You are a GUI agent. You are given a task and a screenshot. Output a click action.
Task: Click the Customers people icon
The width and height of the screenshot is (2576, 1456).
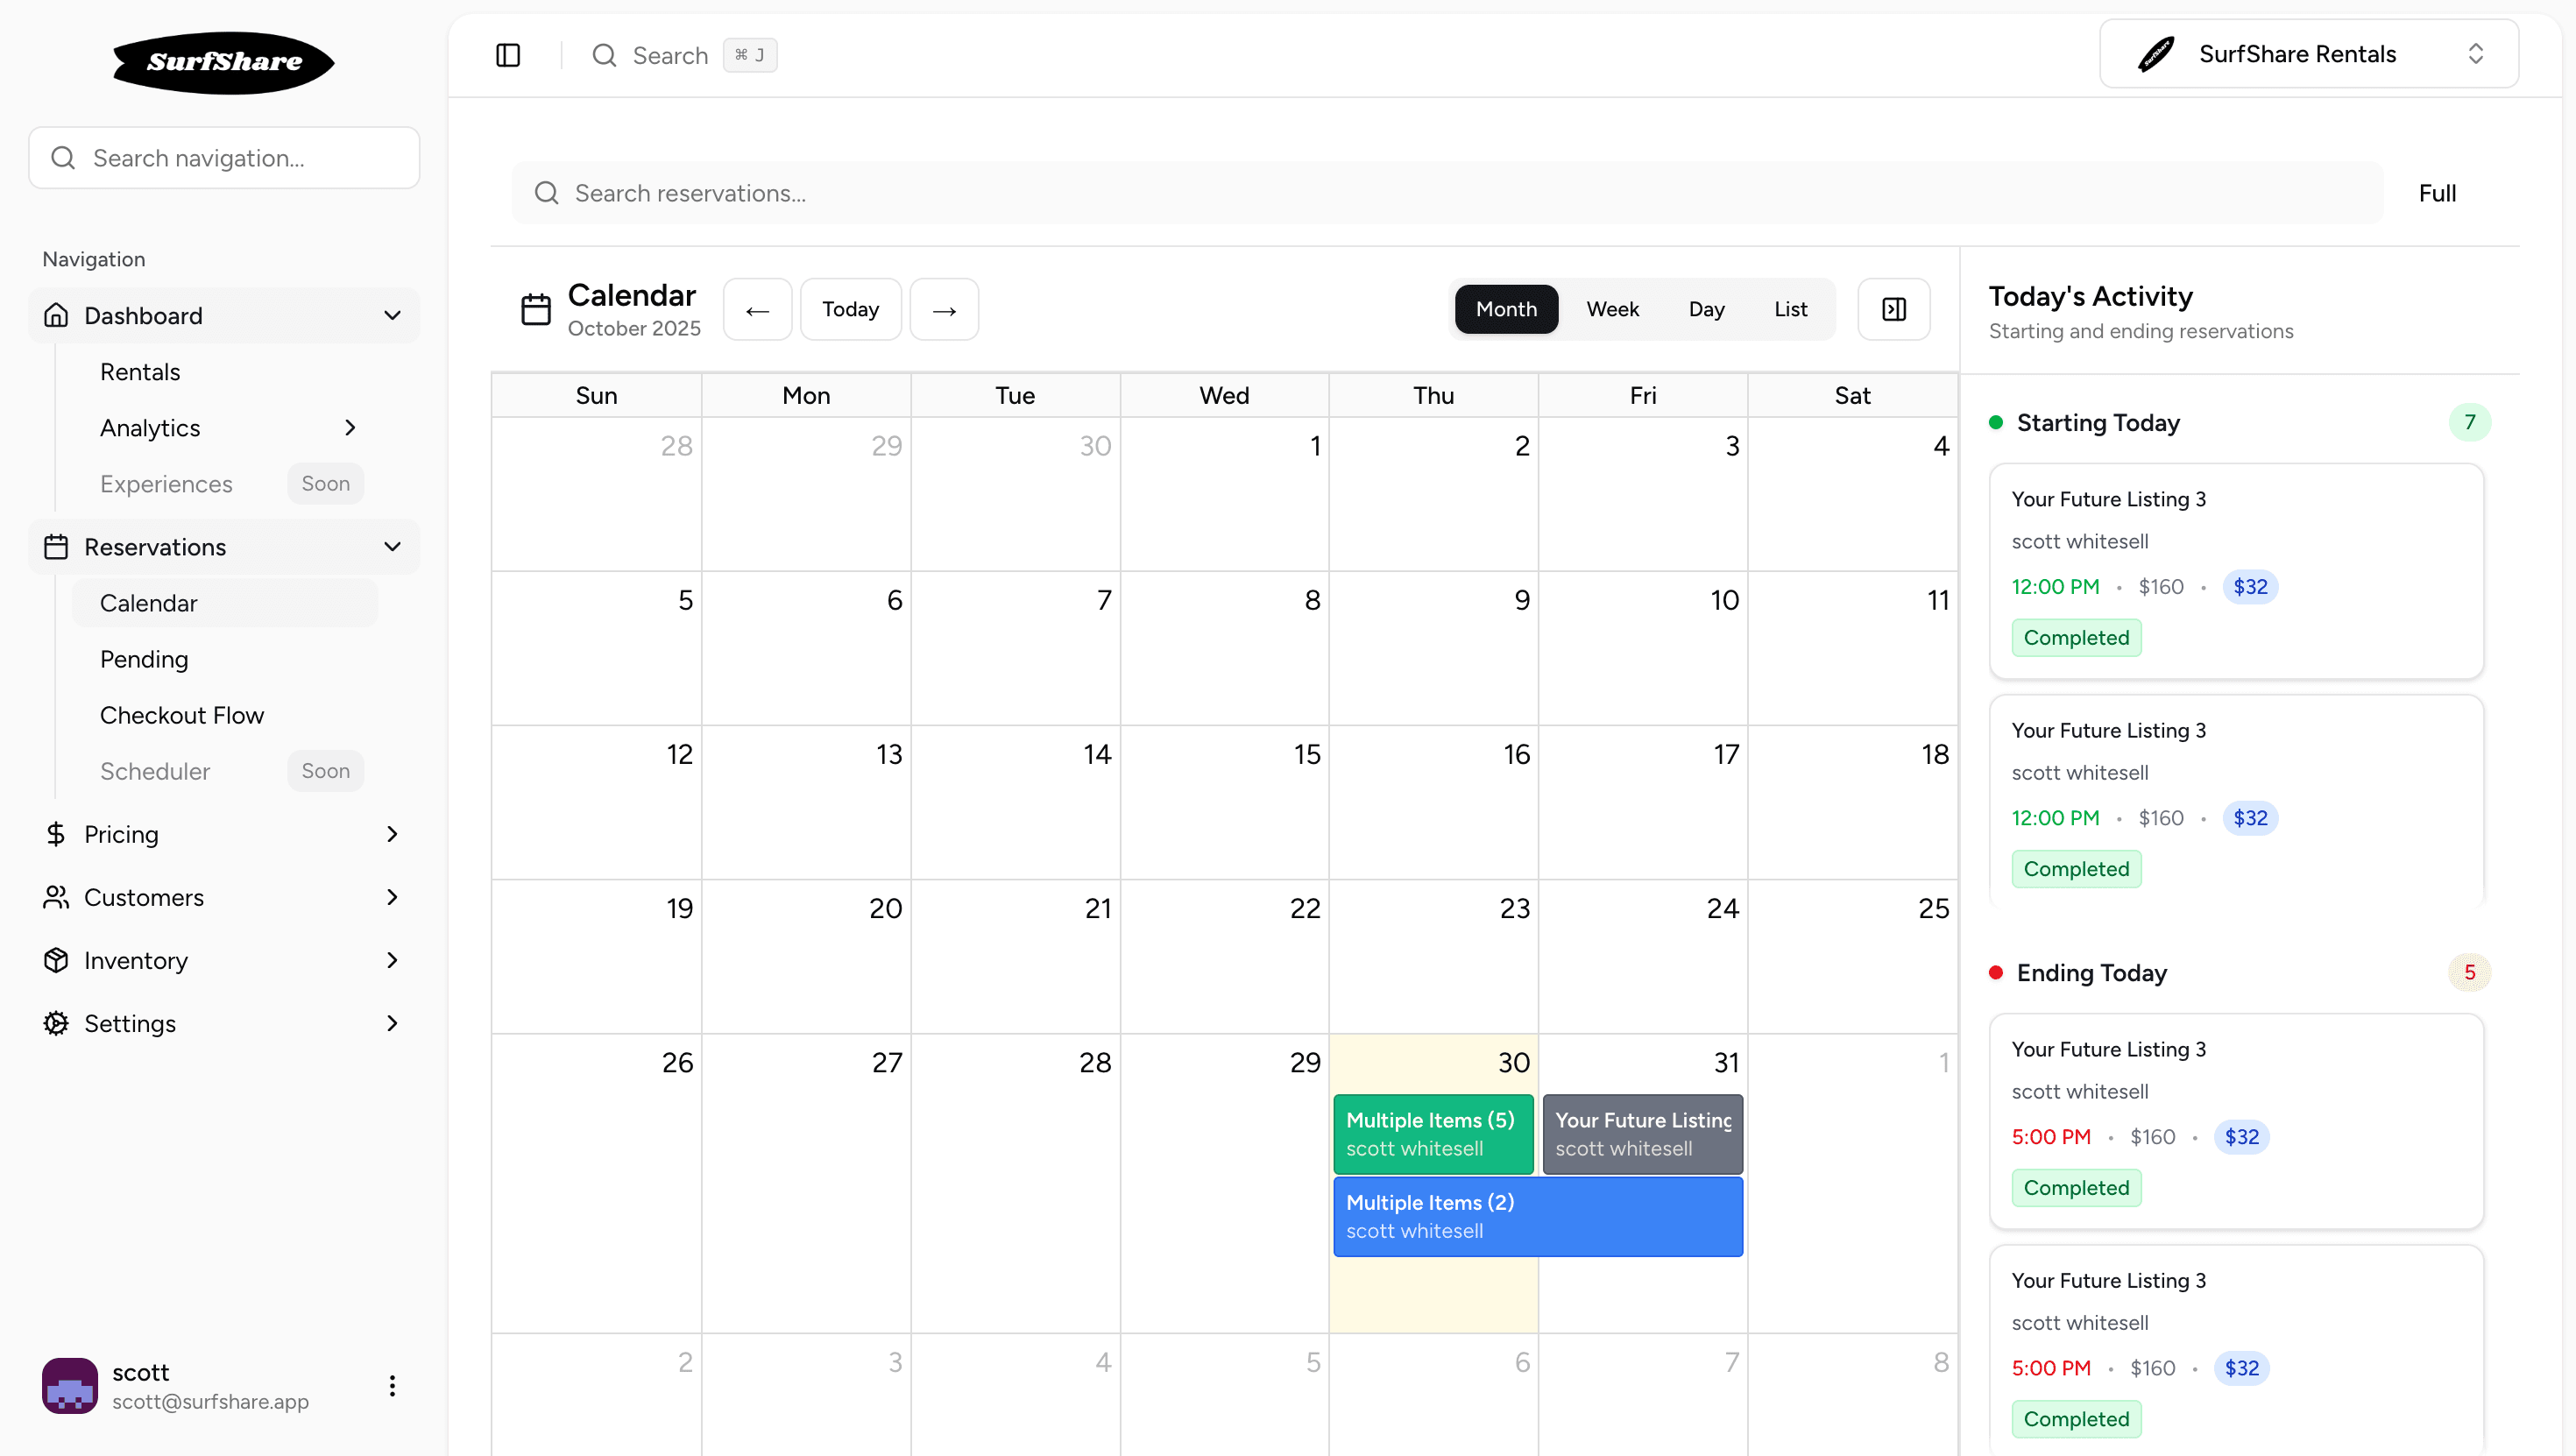click(56, 897)
